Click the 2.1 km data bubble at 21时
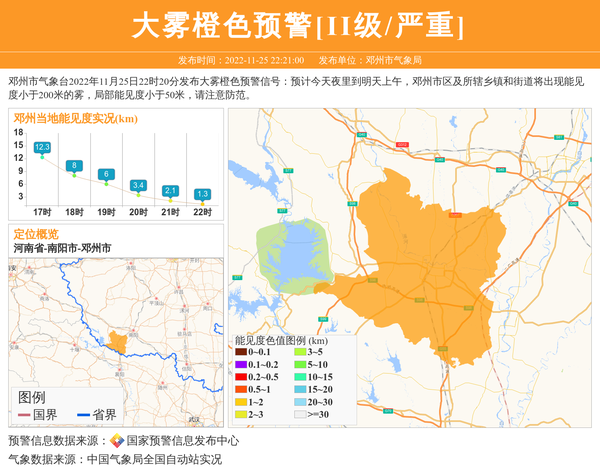Image resolution: width=600 pixels, height=471 pixels. (170, 190)
